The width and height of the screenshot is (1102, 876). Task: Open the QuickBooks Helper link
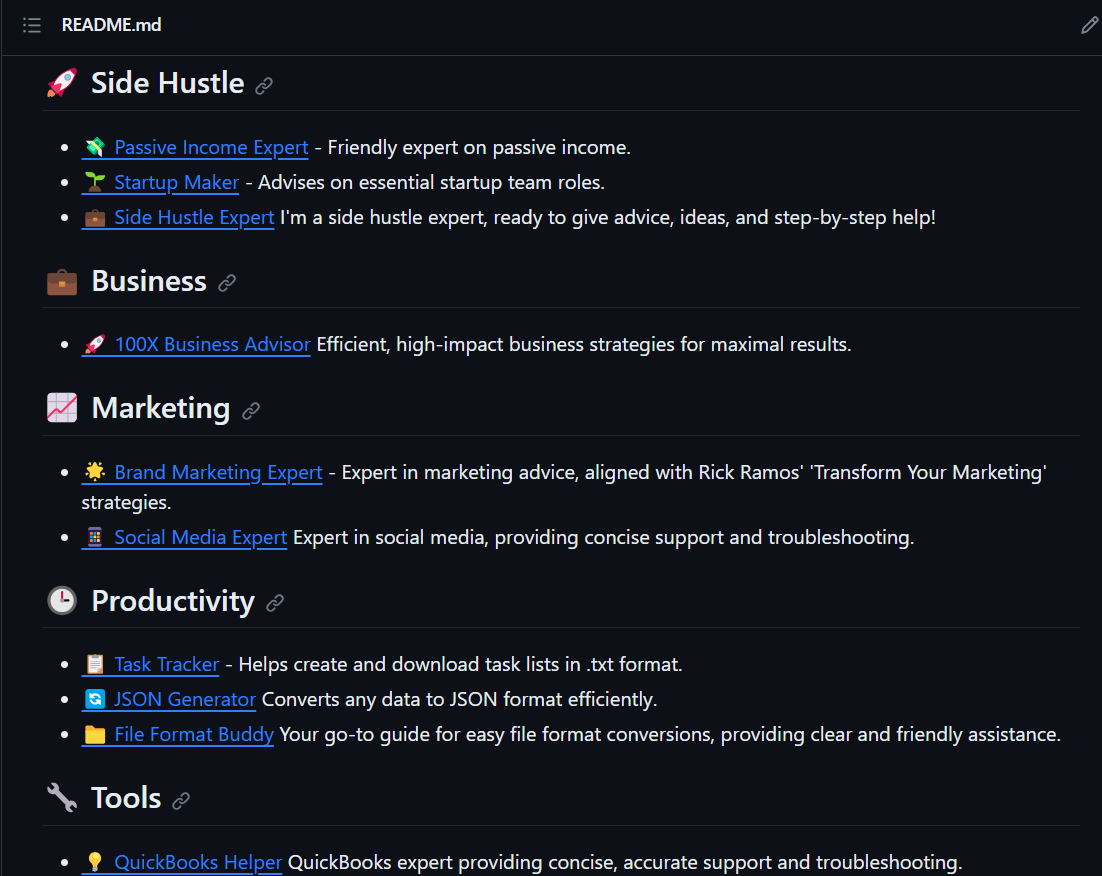tap(197, 863)
